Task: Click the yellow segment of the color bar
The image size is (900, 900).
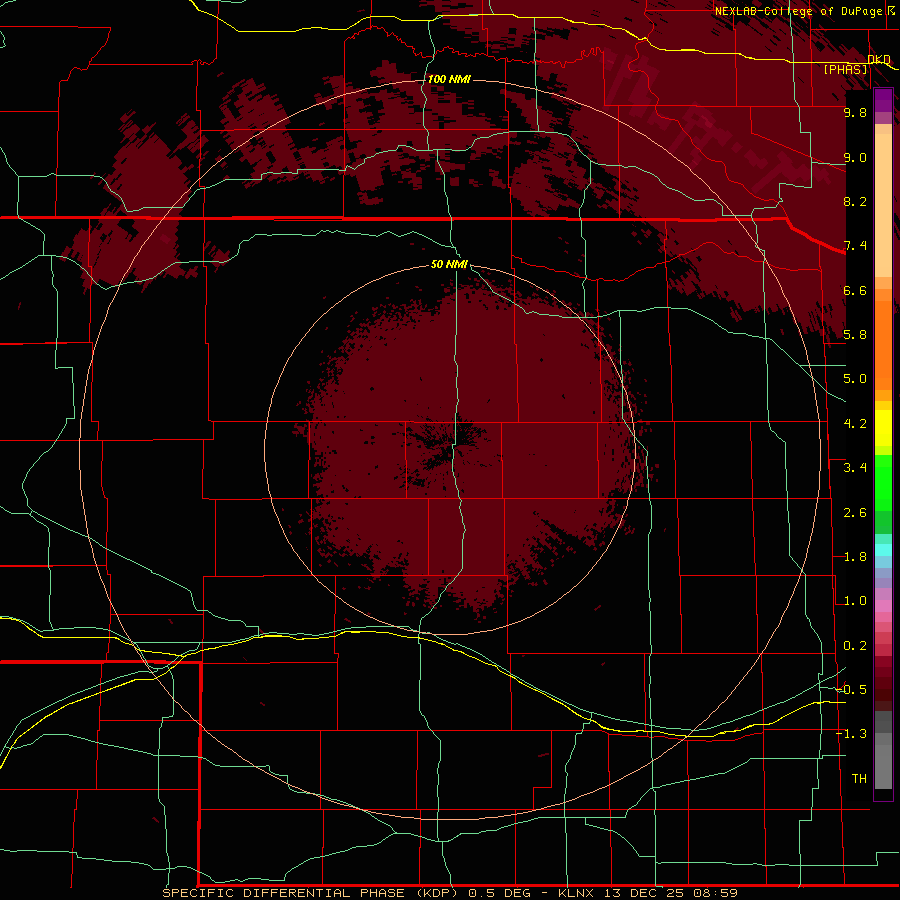Action: [883, 428]
